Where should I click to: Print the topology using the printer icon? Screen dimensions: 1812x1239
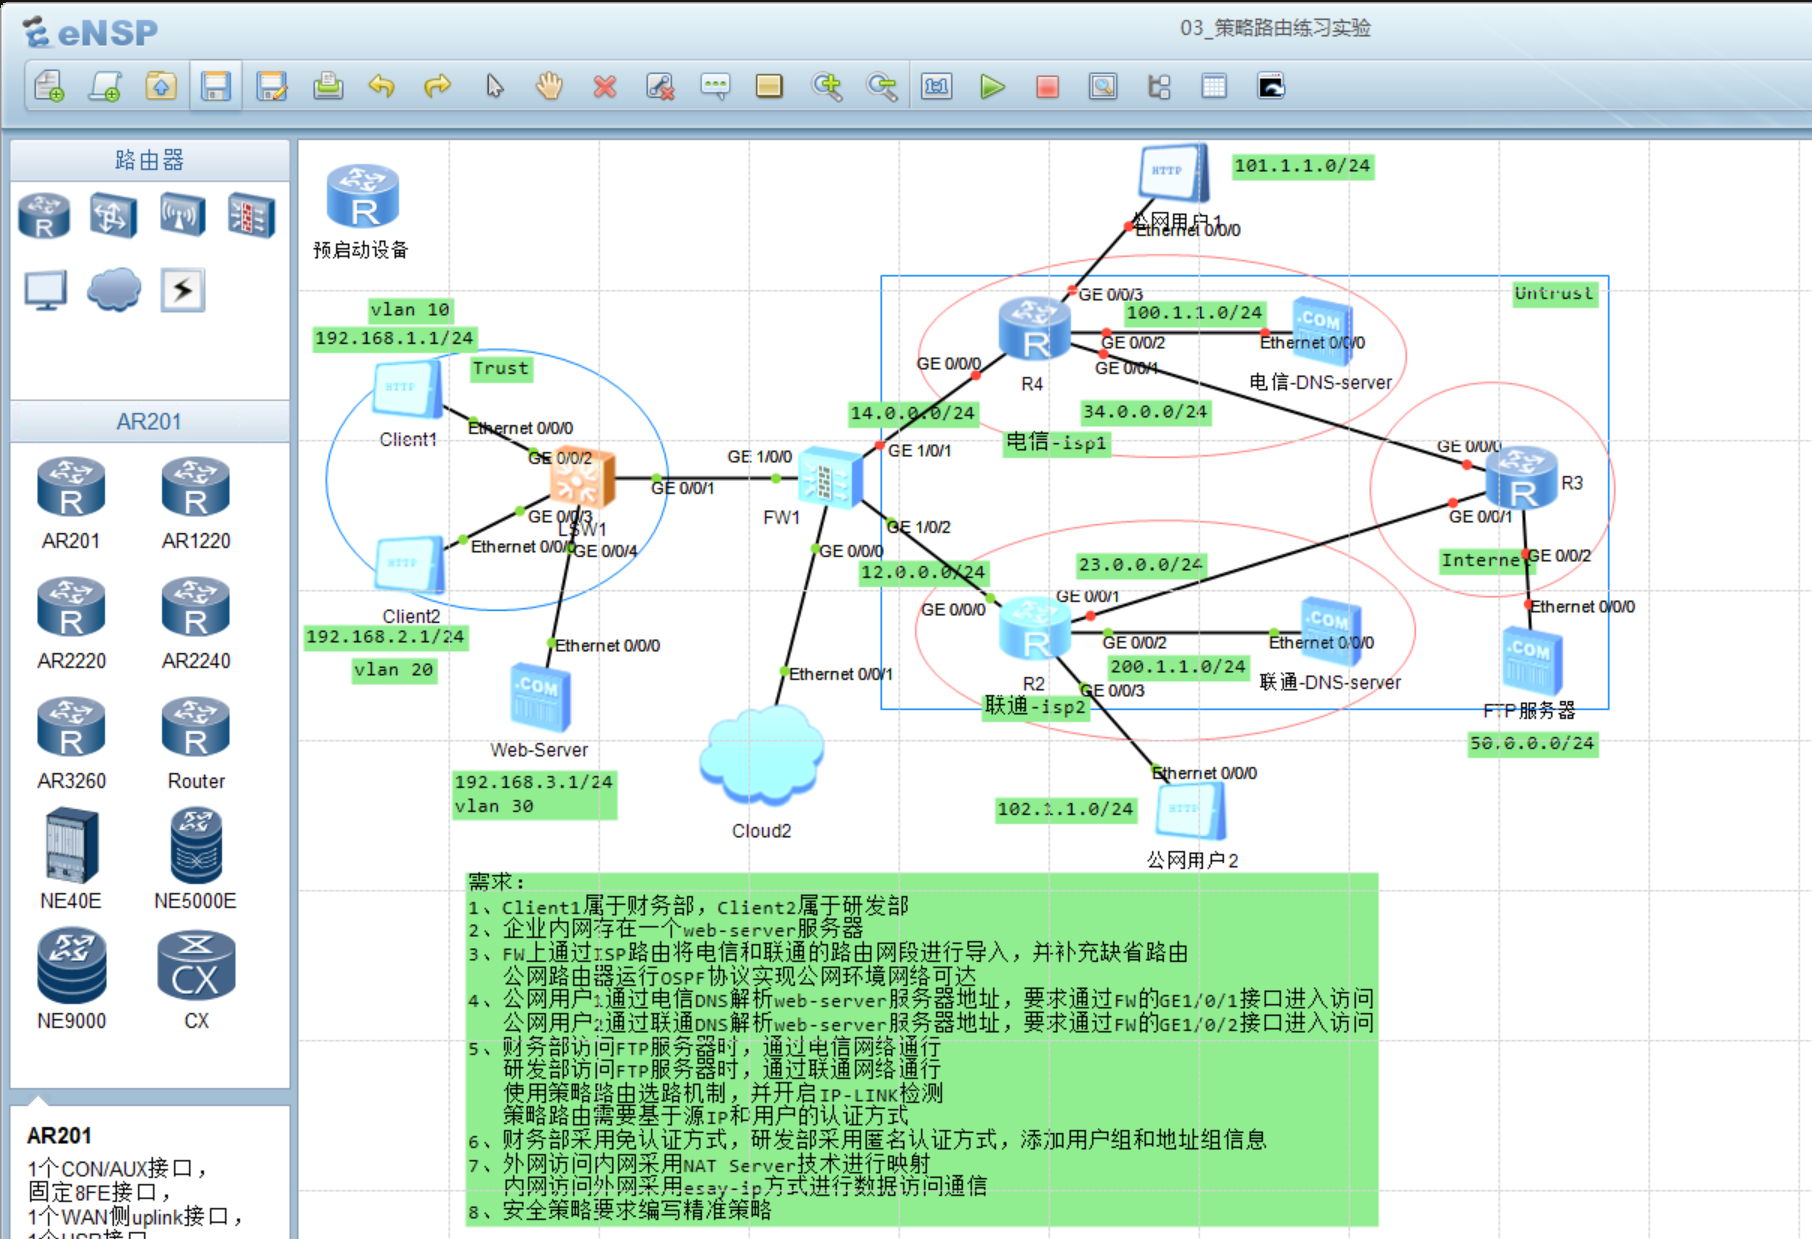pos(327,87)
